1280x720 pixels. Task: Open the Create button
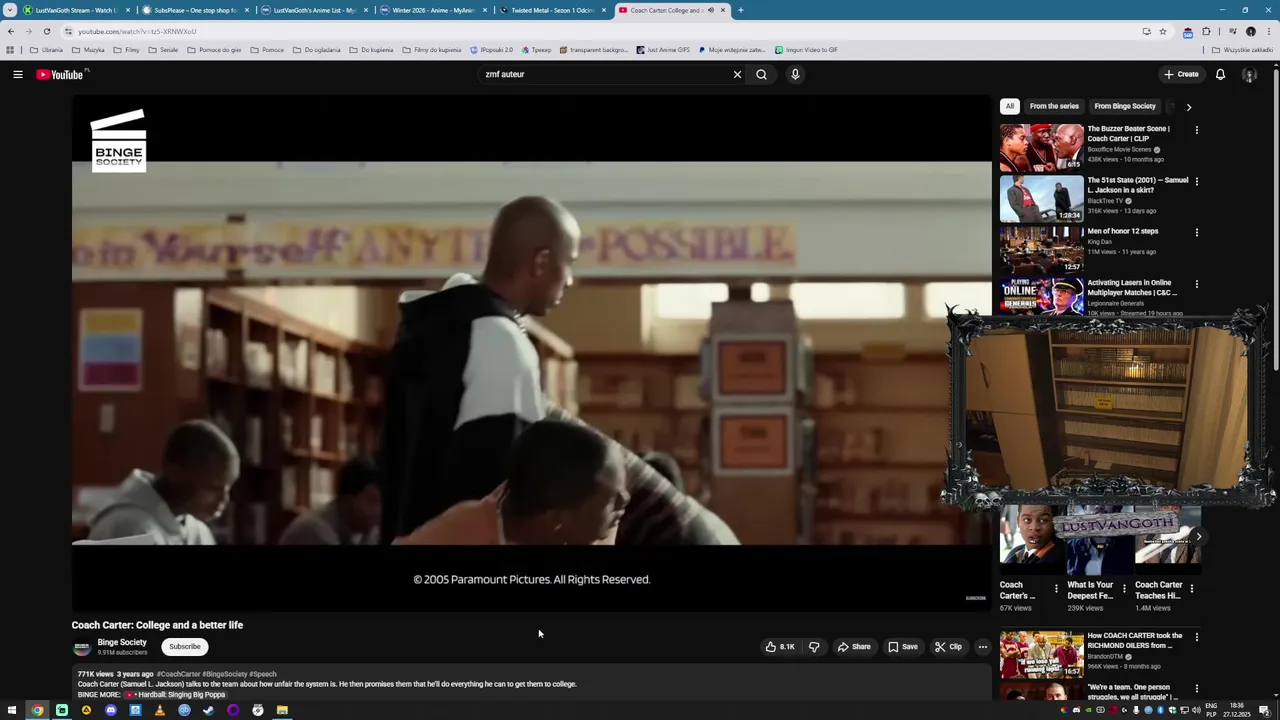[1181, 74]
